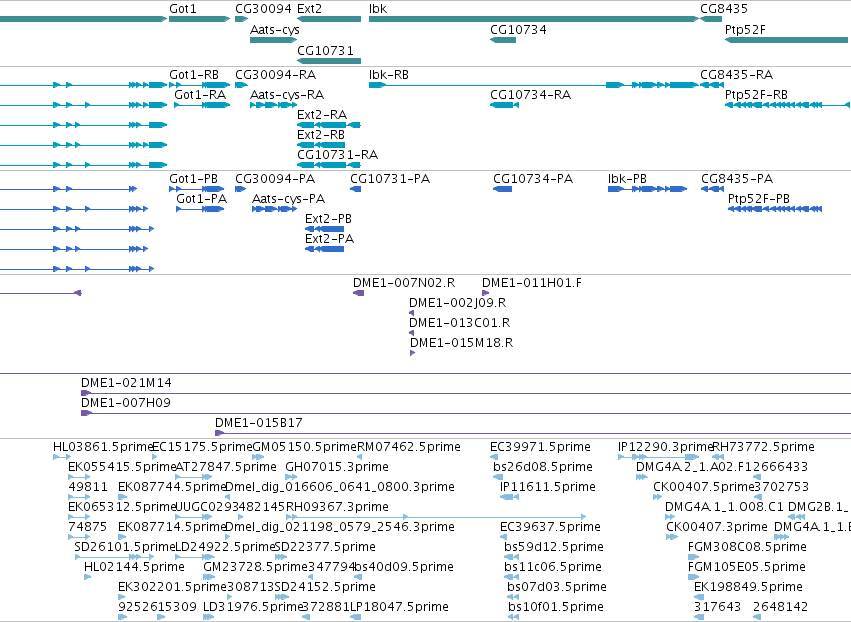
Task: Click the Ibk gene label
Action: tap(378, 9)
